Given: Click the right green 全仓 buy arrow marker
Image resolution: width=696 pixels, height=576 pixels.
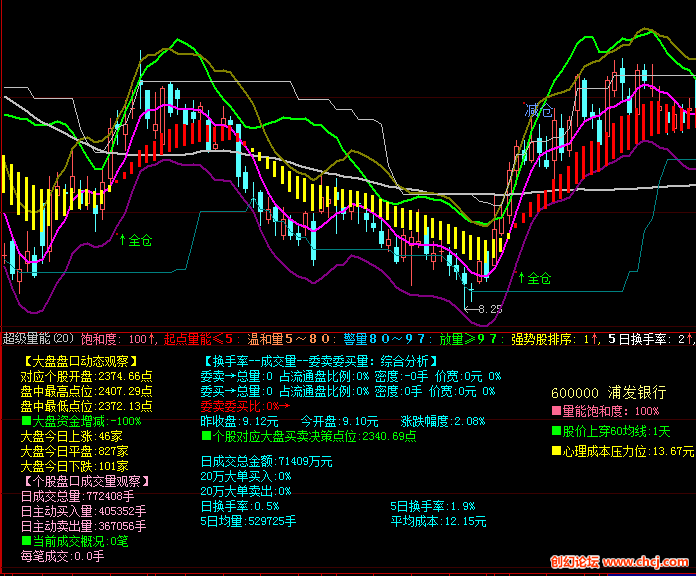Looking at the screenshot, I should 534,278.
